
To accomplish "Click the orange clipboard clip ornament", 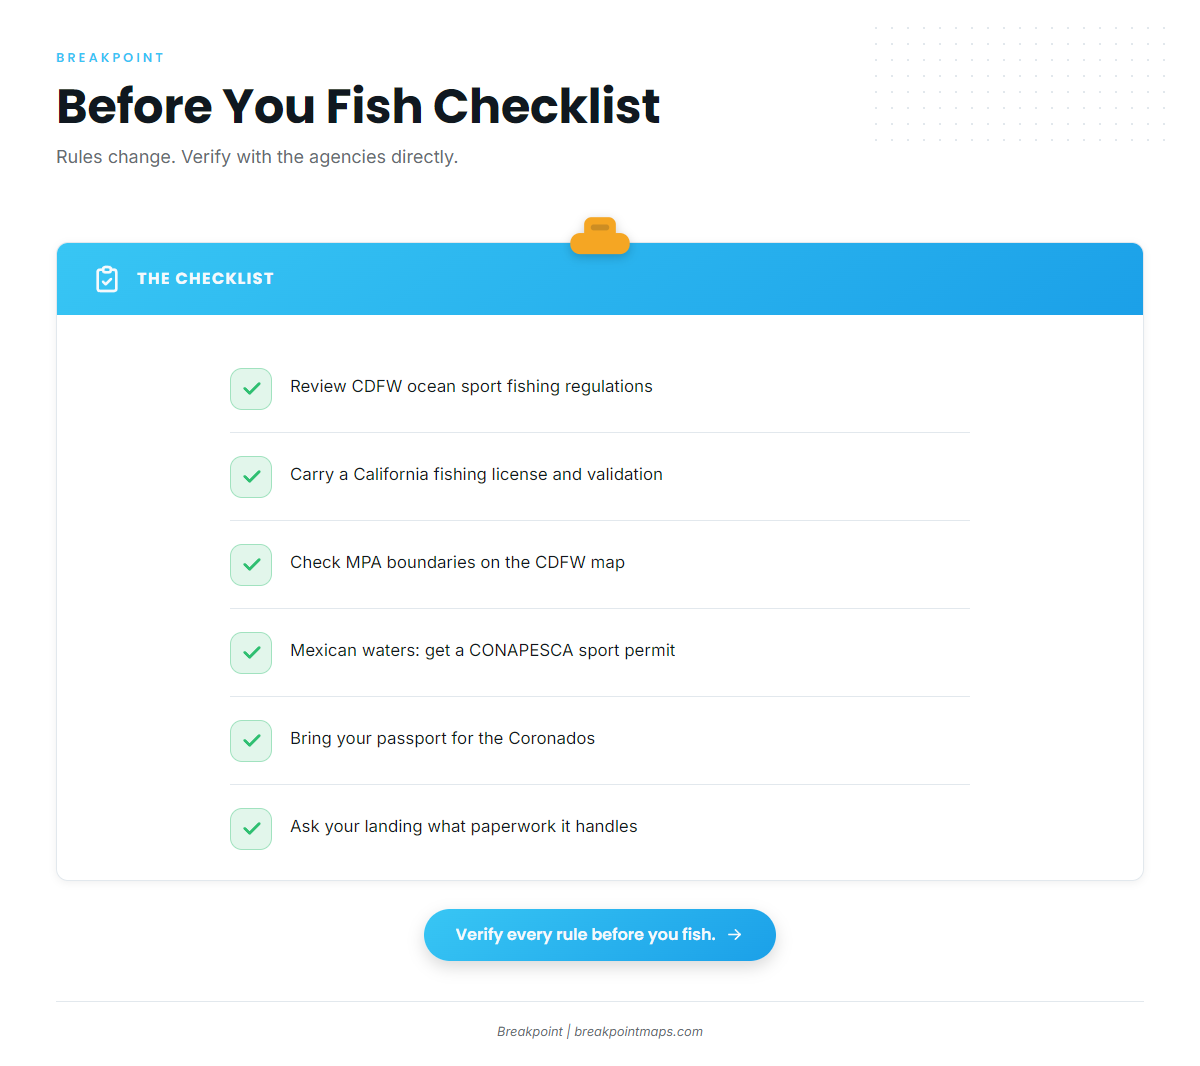I will [600, 236].
